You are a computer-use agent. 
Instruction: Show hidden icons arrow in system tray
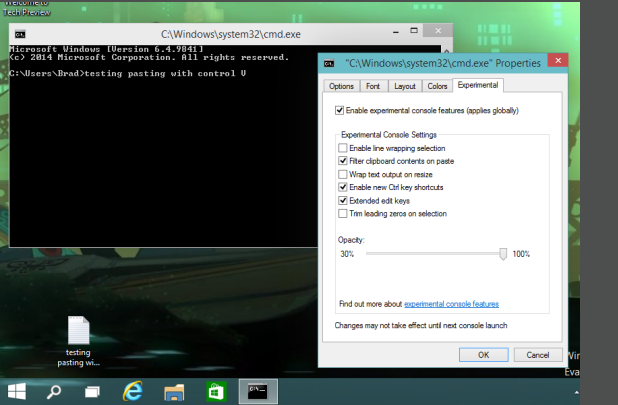point(577,392)
